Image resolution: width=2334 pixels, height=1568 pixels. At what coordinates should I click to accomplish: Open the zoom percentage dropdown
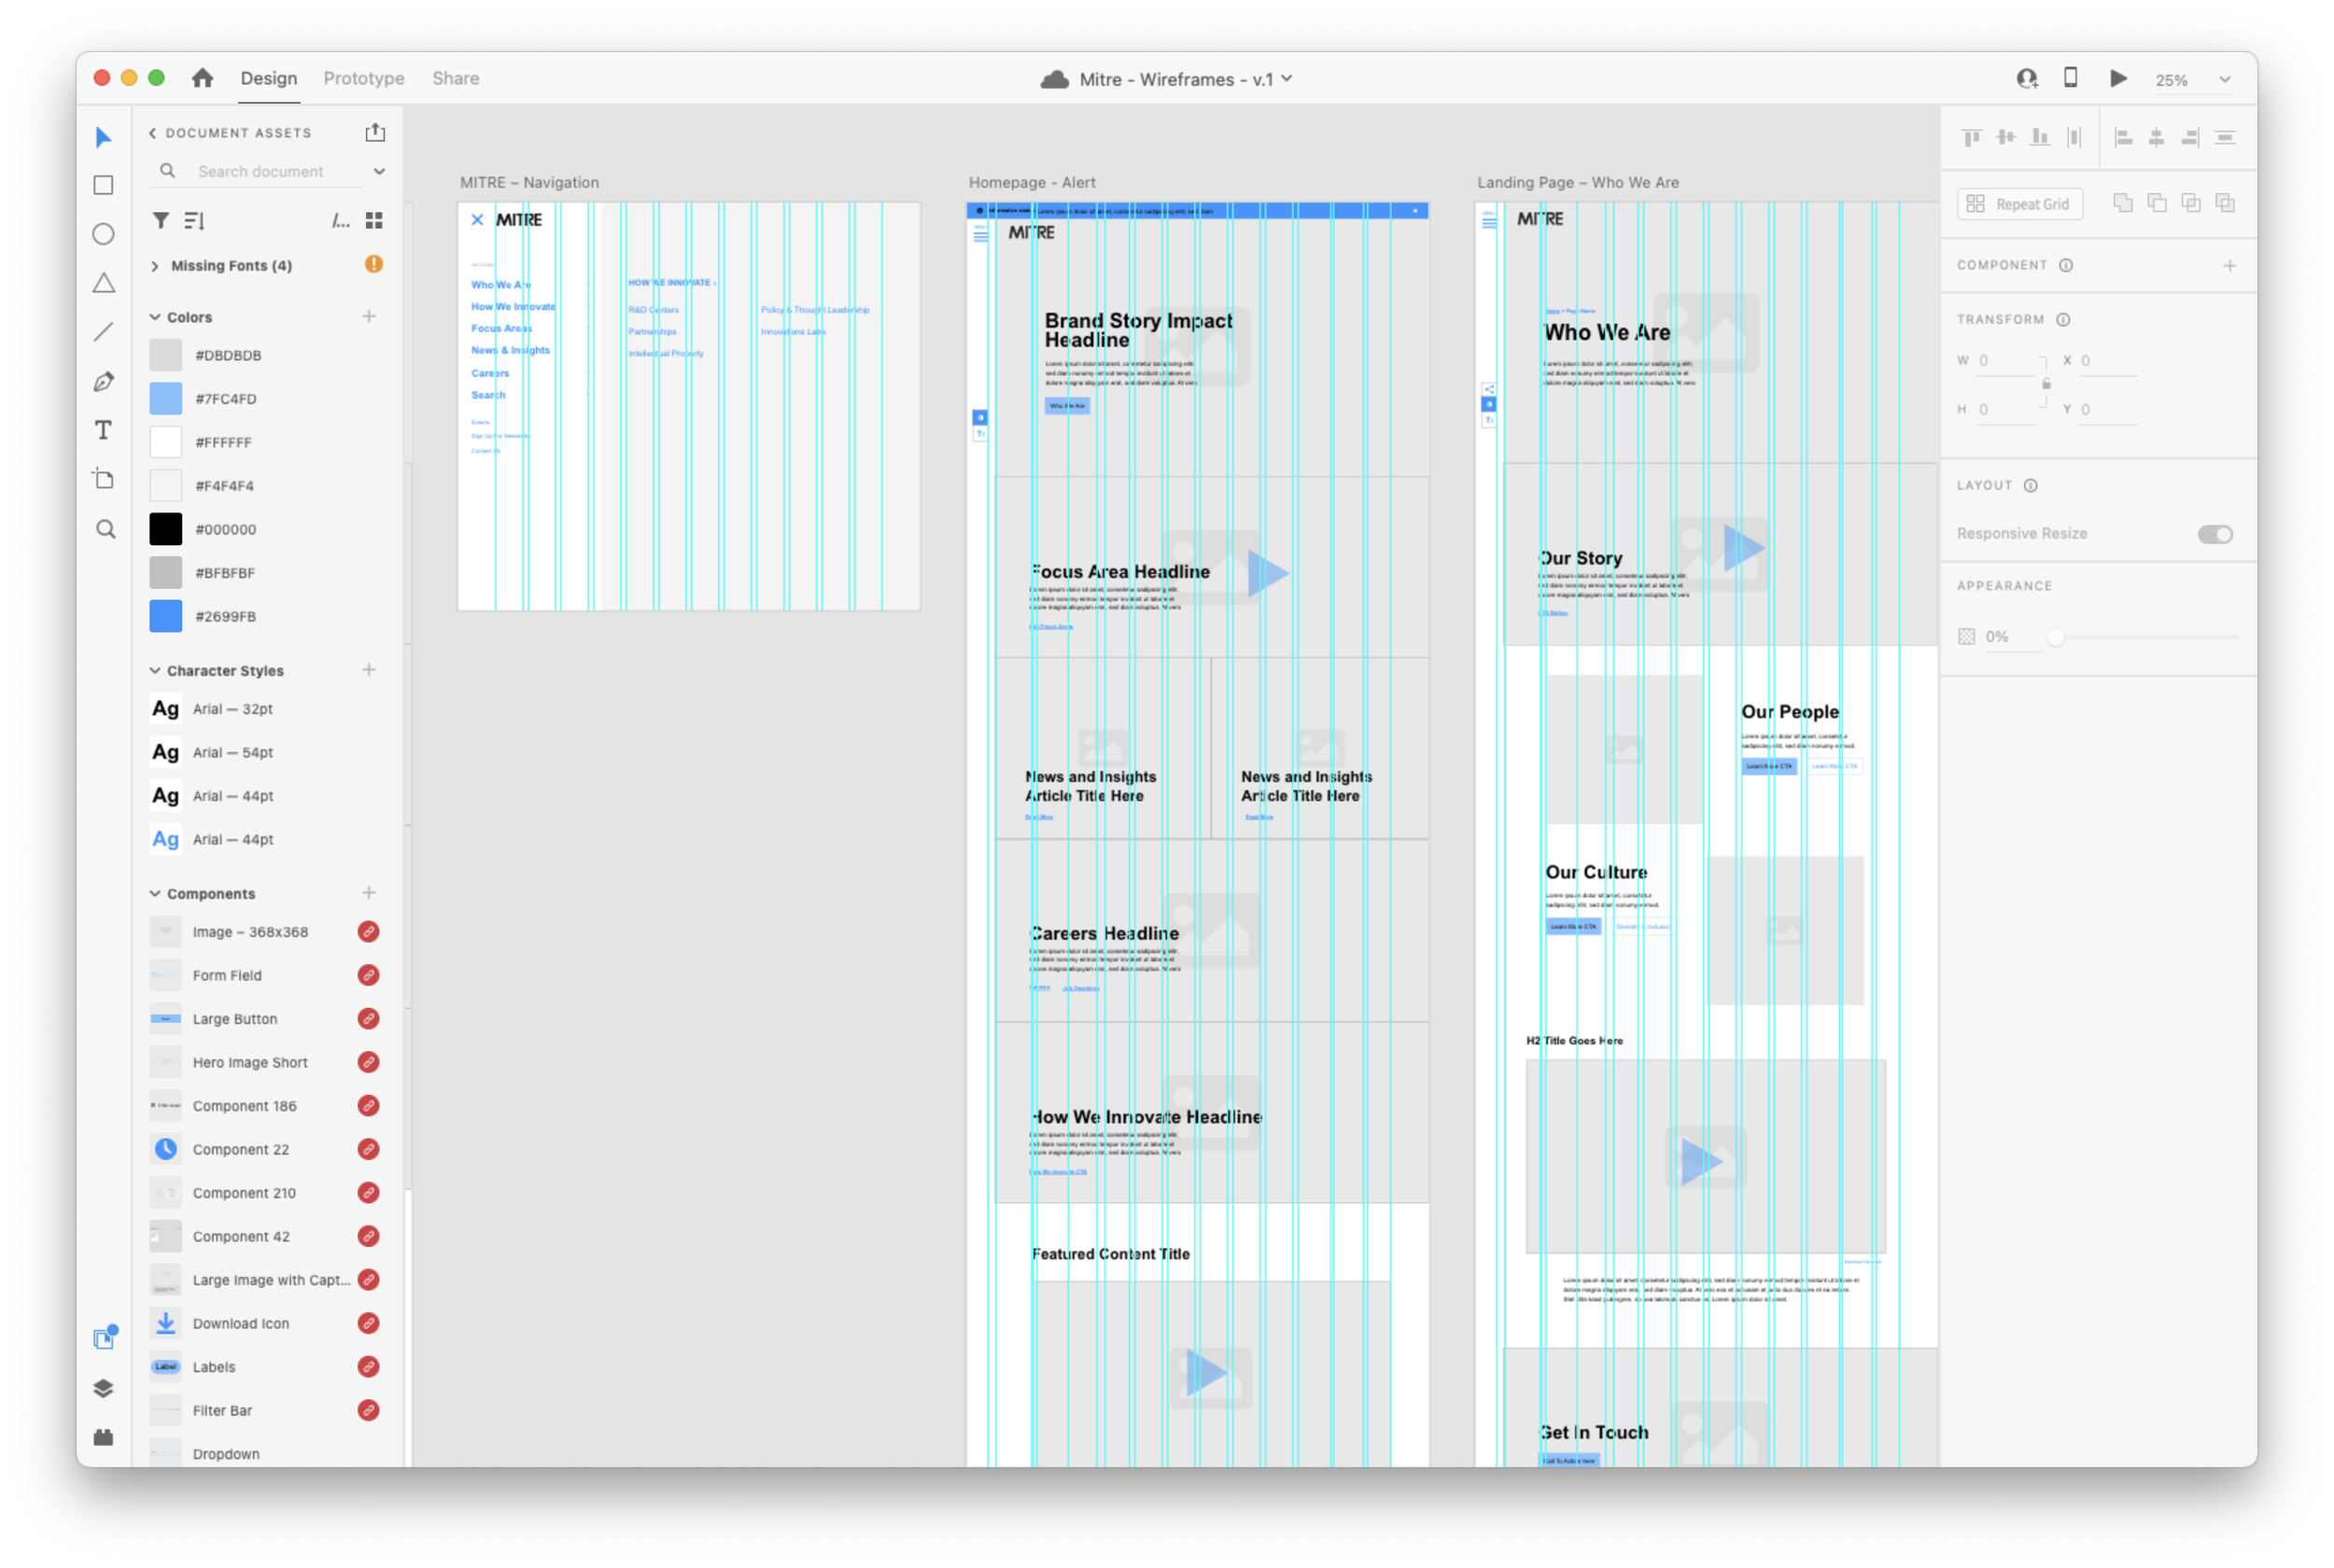tap(2224, 80)
